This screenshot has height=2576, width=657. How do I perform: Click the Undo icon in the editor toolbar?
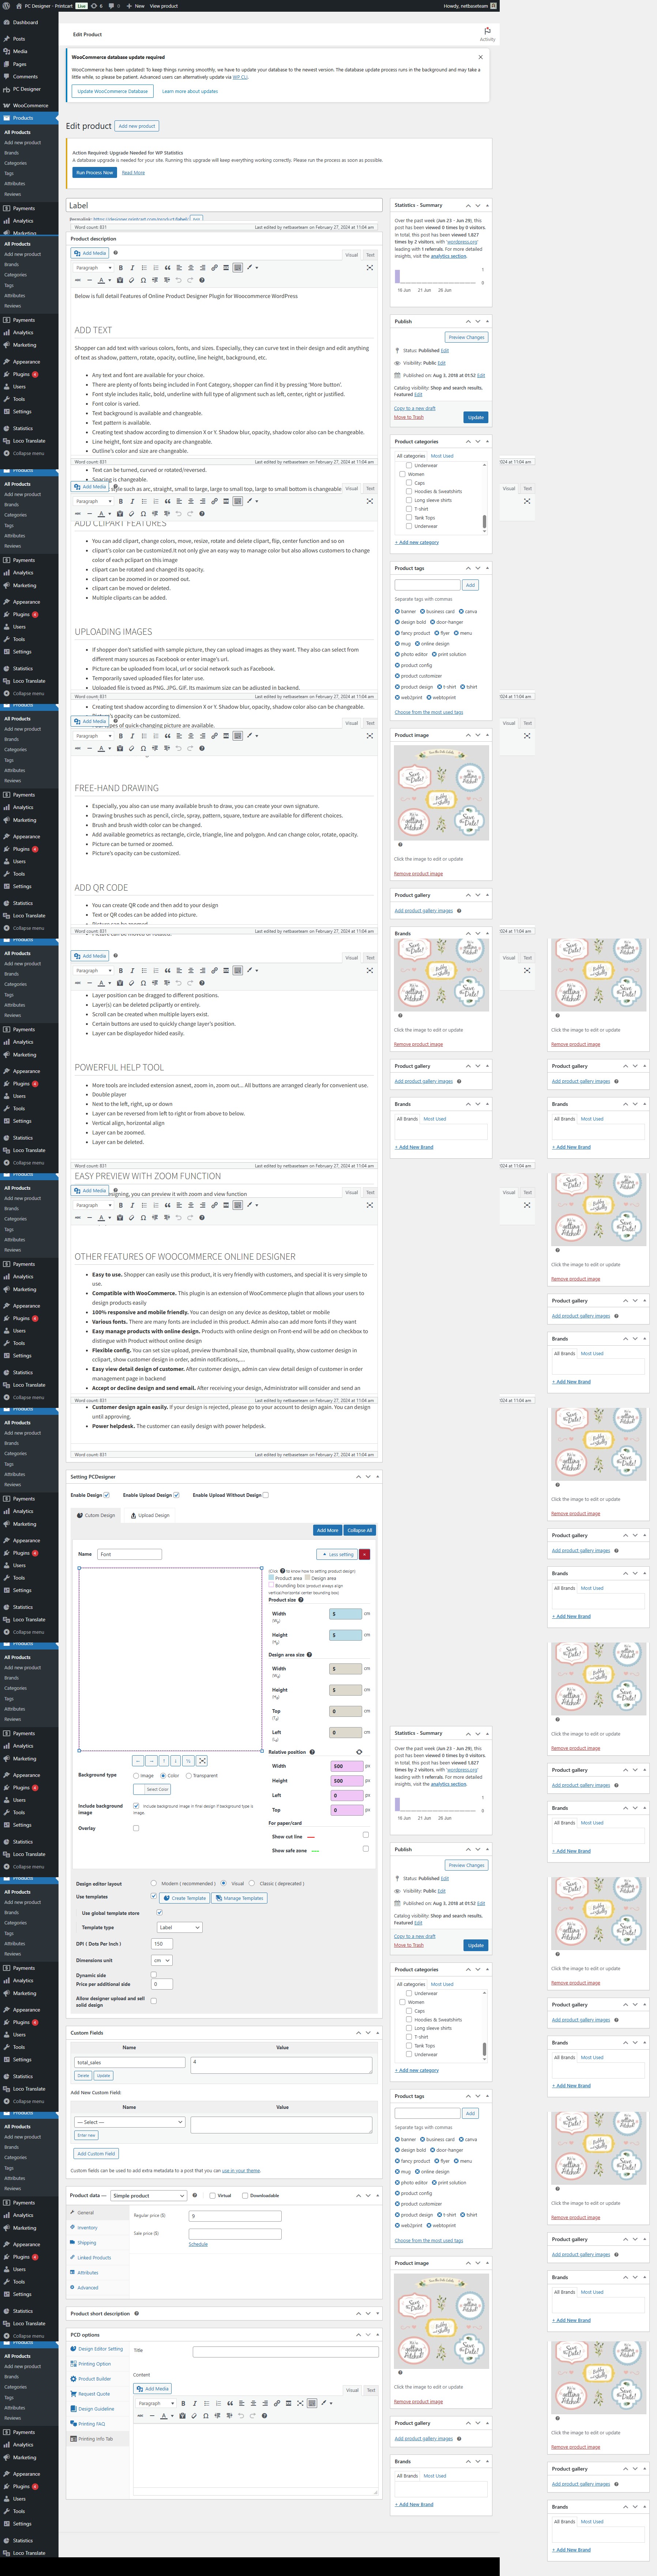pos(178,280)
